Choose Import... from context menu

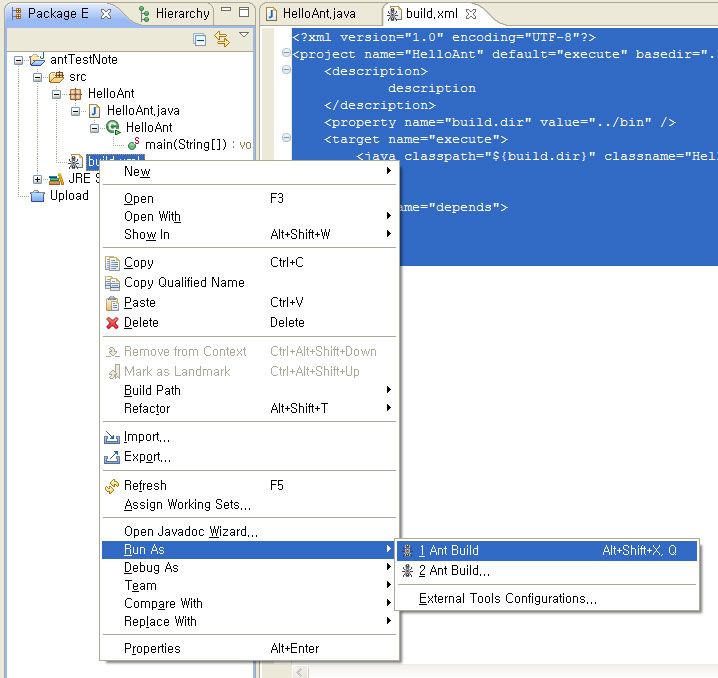[x=250, y=437]
